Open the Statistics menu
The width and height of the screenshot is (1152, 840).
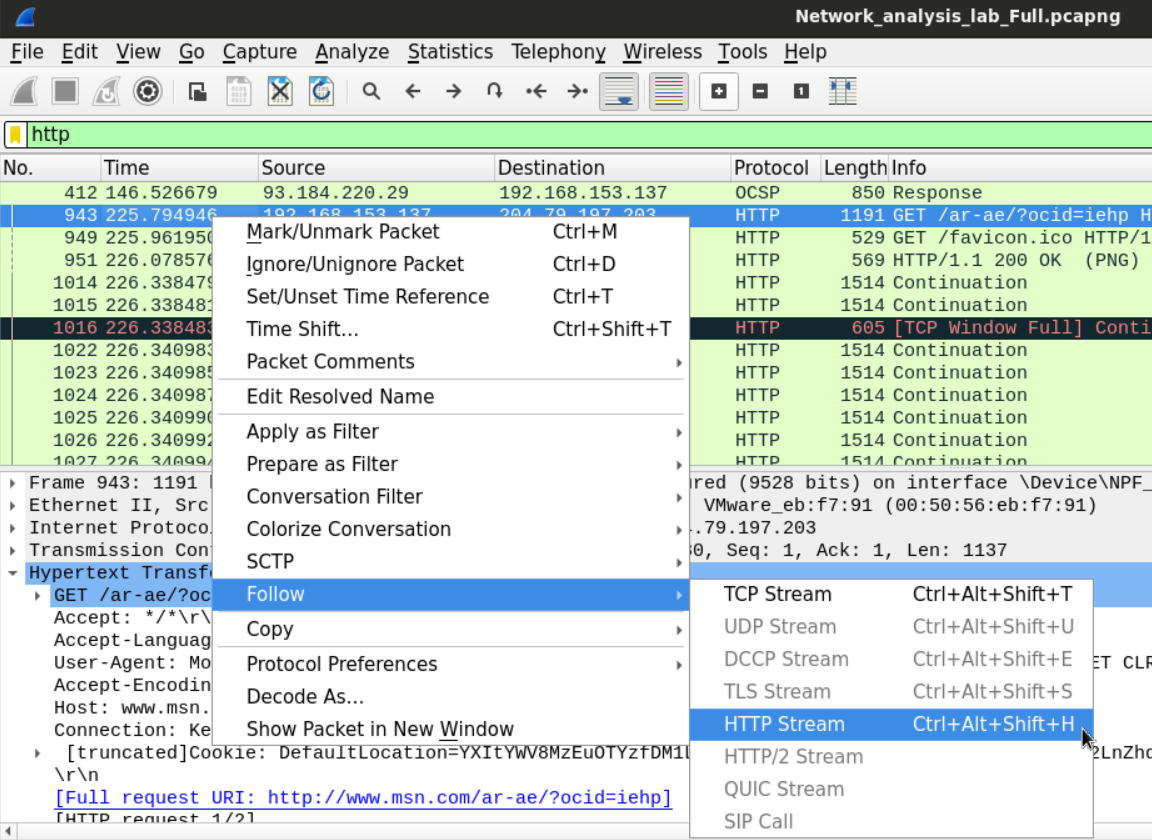point(450,52)
